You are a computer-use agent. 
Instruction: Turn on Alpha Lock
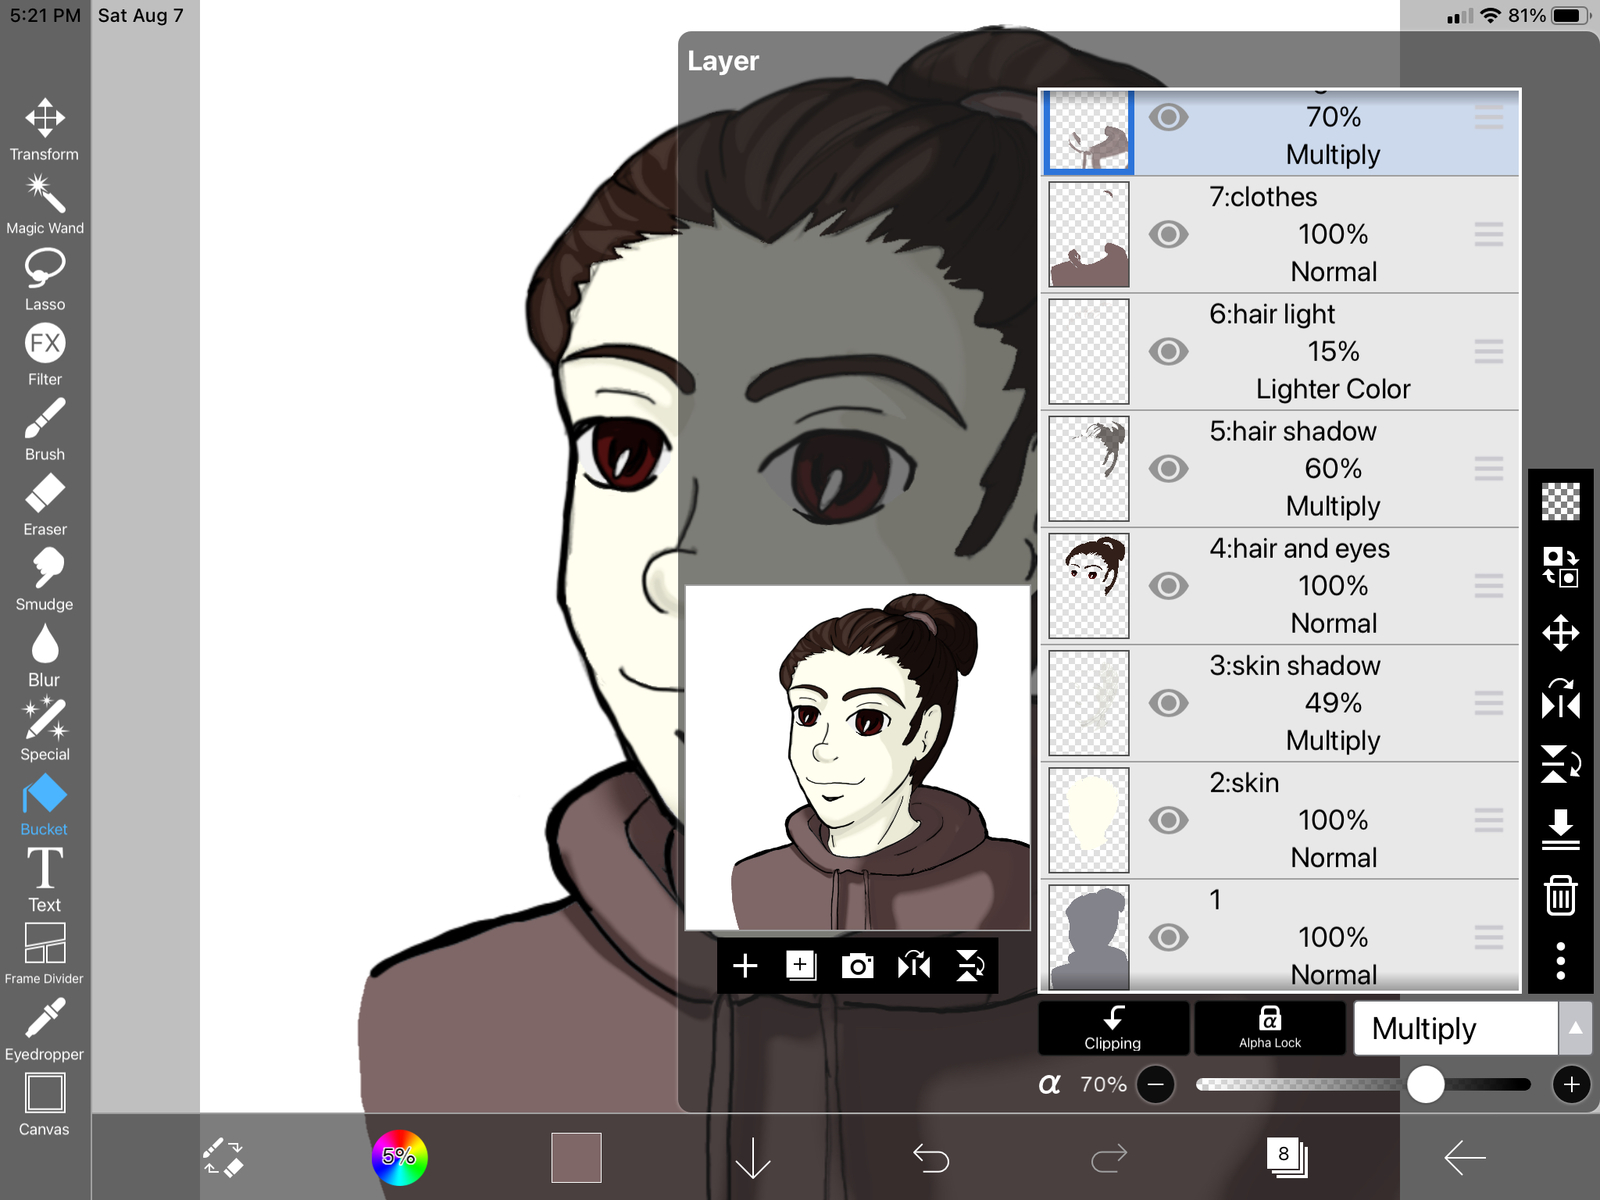pos(1270,1028)
